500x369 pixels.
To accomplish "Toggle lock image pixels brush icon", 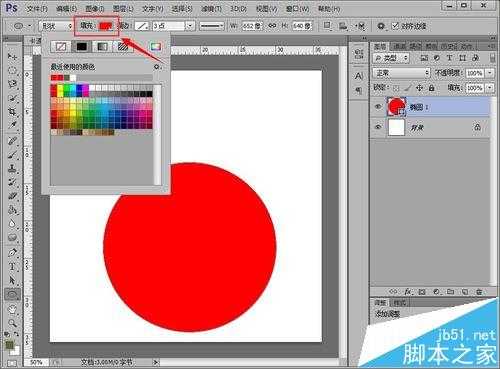I will pyautogui.click(x=408, y=88).
